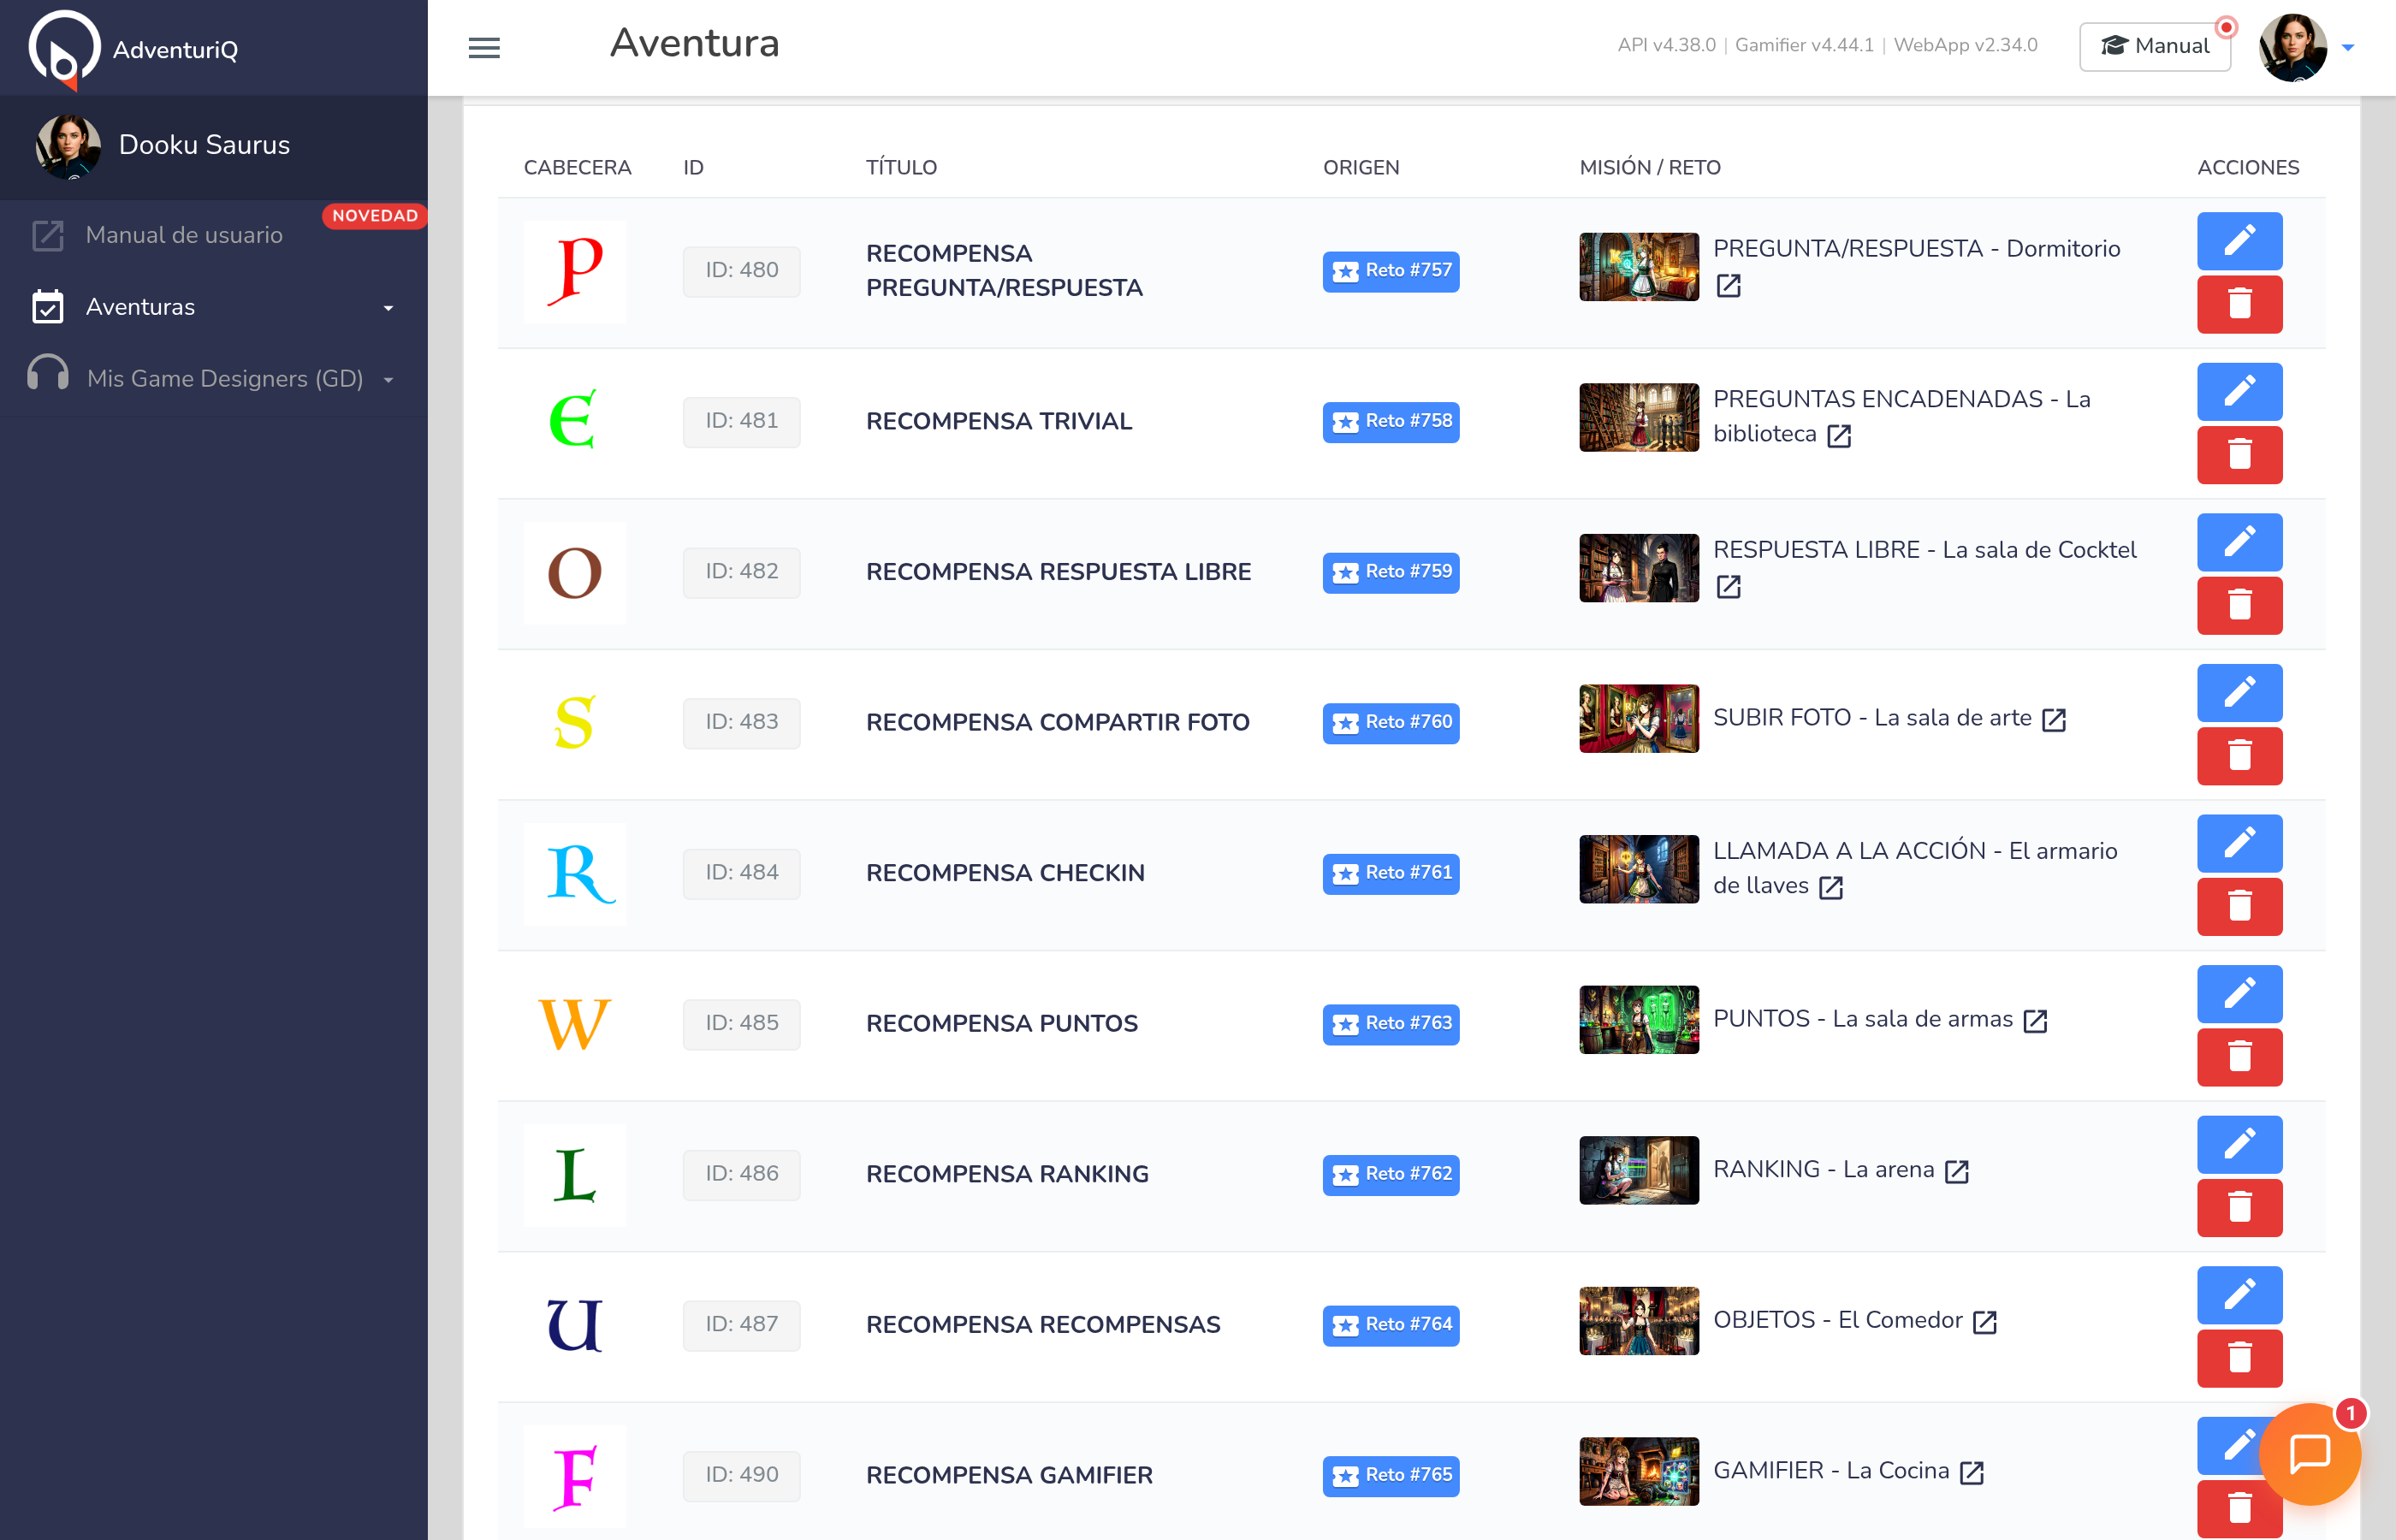Open Reto #763 origin badge

(x=1390, y=1024)
